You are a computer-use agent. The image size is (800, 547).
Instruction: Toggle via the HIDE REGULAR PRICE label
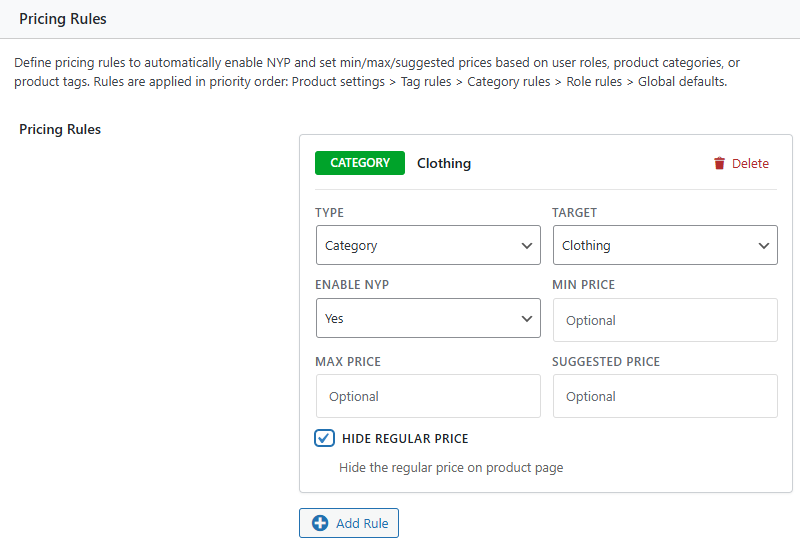coord(405,439)
